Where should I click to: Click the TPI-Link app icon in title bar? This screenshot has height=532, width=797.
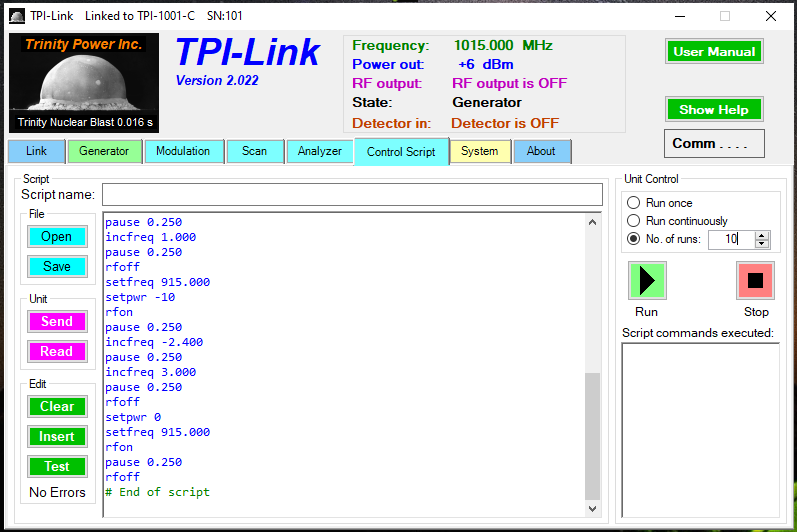17,16
